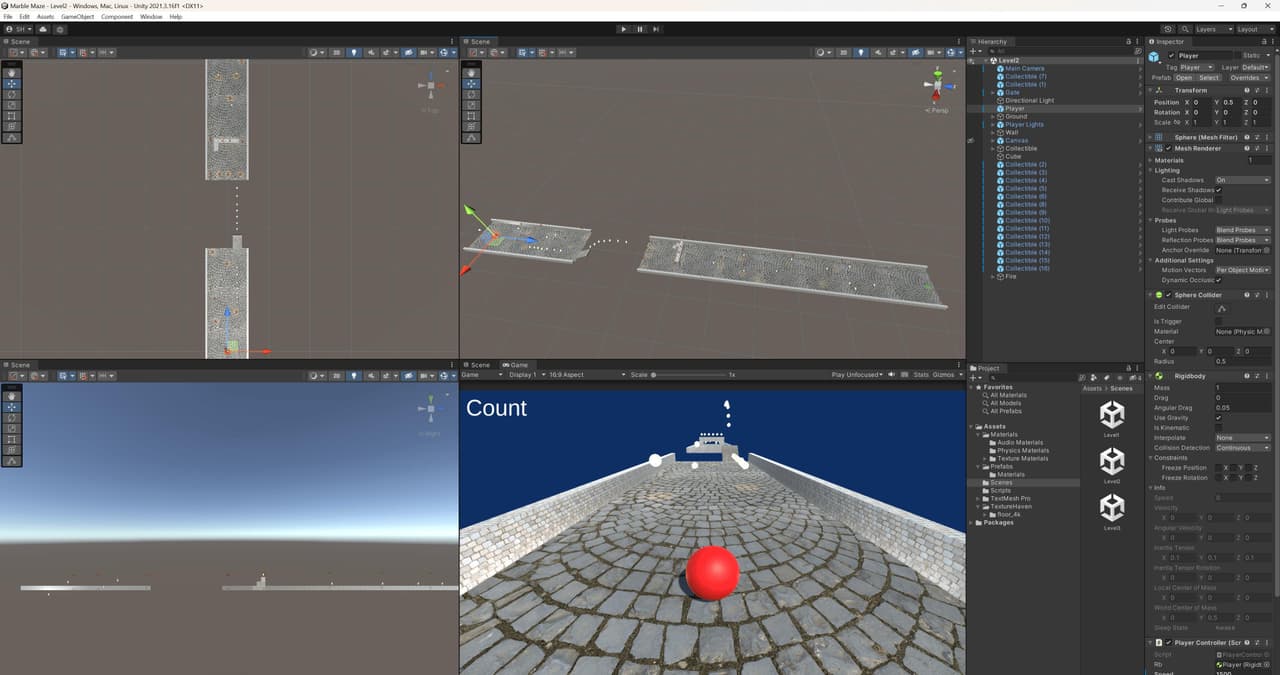Select the Rotate tool in top-left Scene view

point(12,95)
